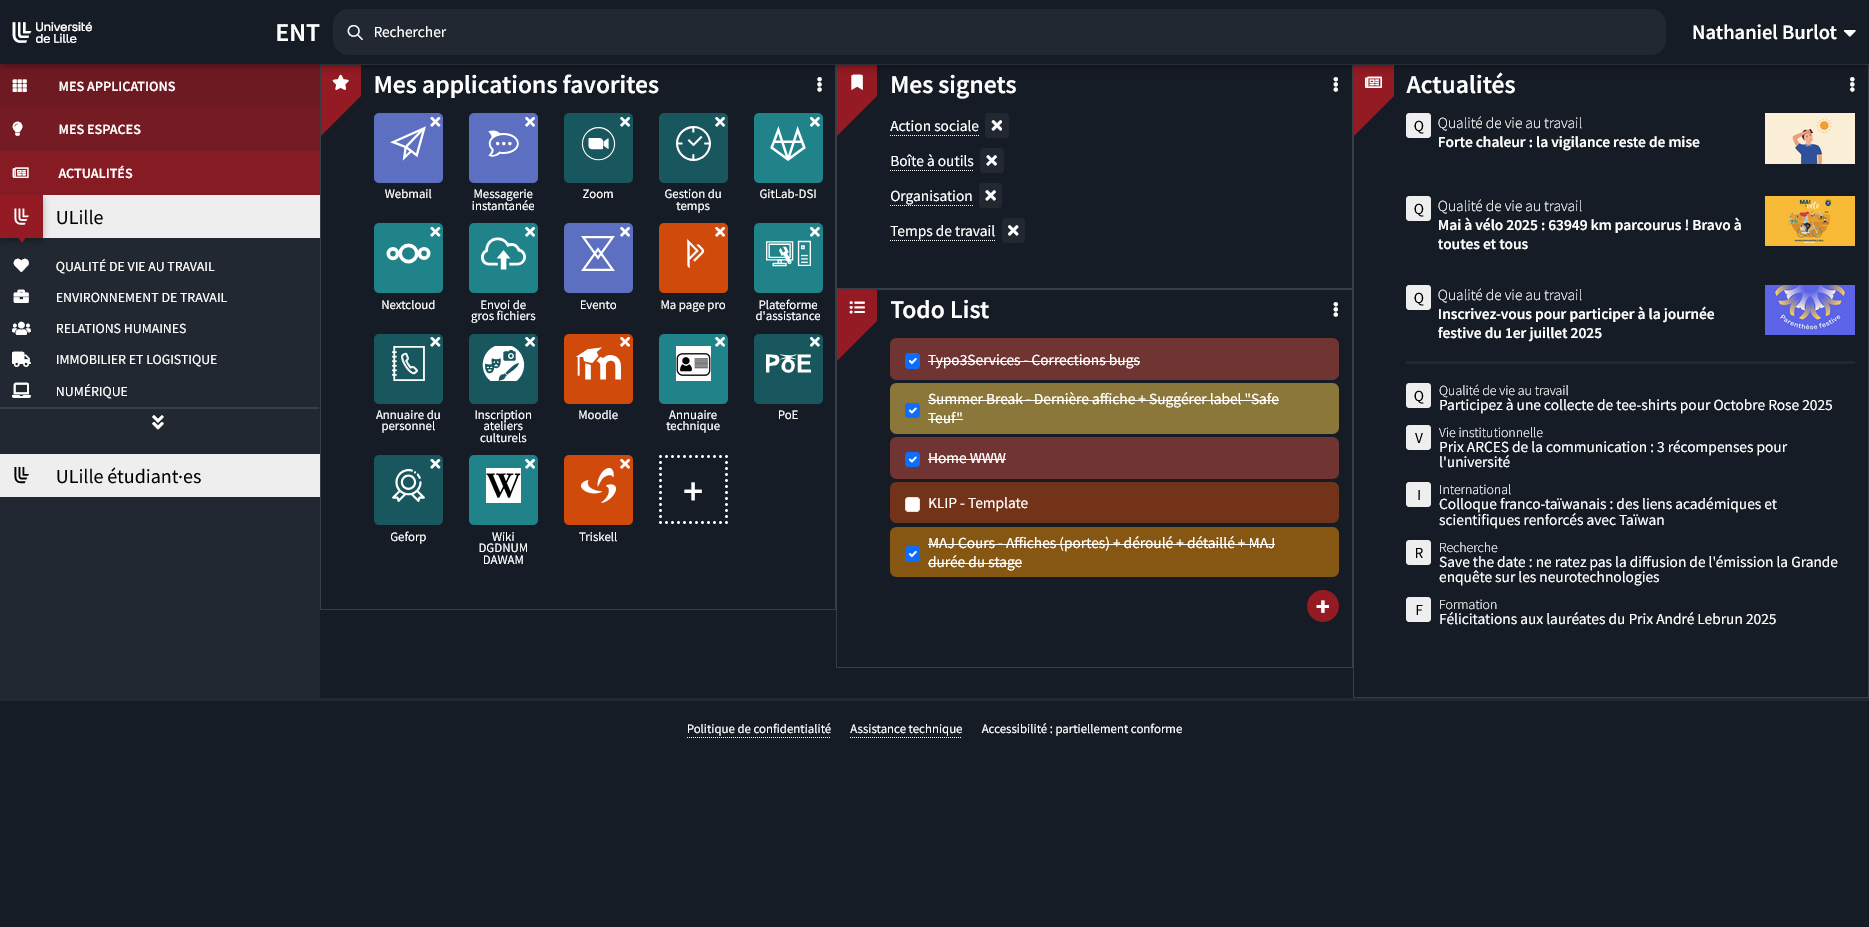This screenshot has height=927, width=1869.
Task: Open the GitLab-DSI application
Action: point(788,148)
